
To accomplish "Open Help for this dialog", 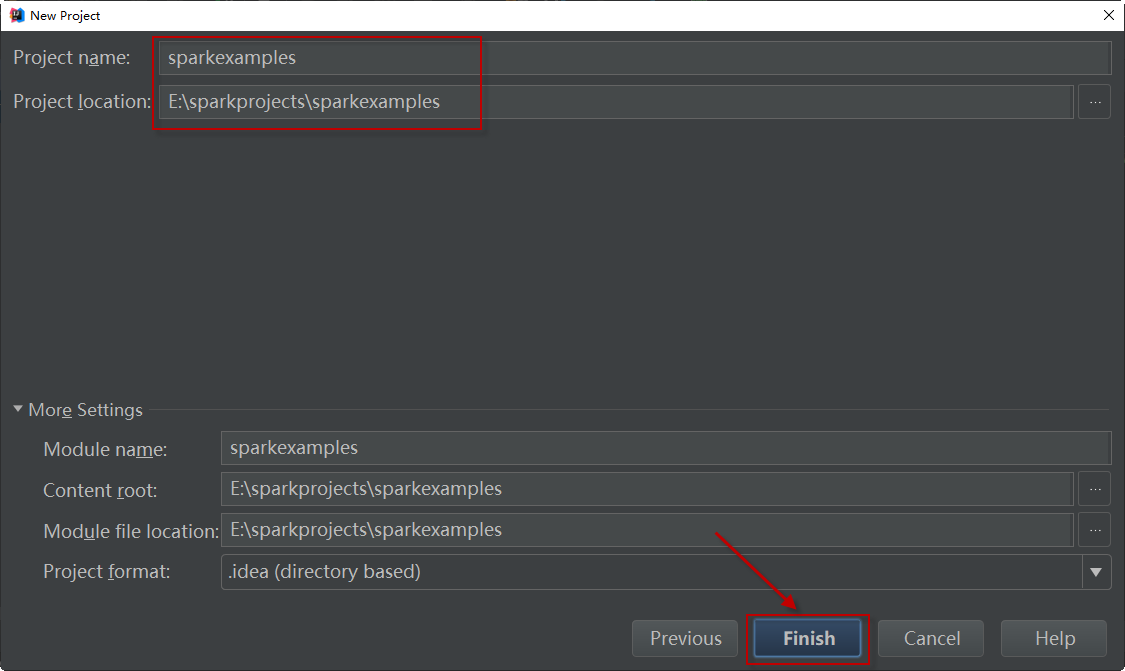I will (1054, 638).
